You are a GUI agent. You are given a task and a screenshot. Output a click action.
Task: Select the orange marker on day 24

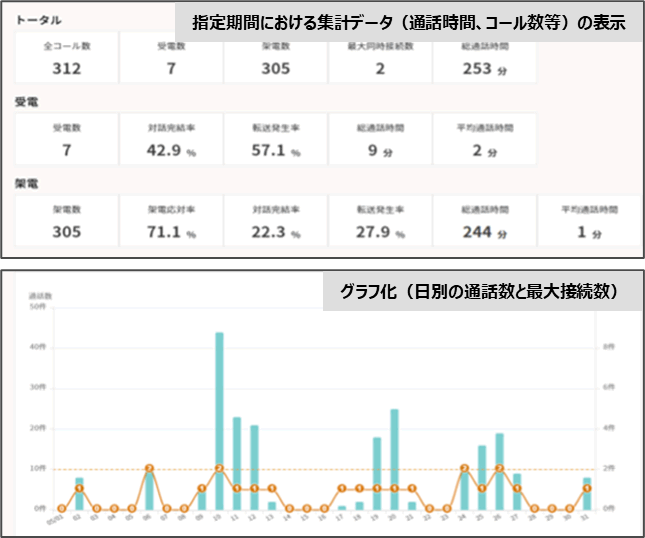464,468
